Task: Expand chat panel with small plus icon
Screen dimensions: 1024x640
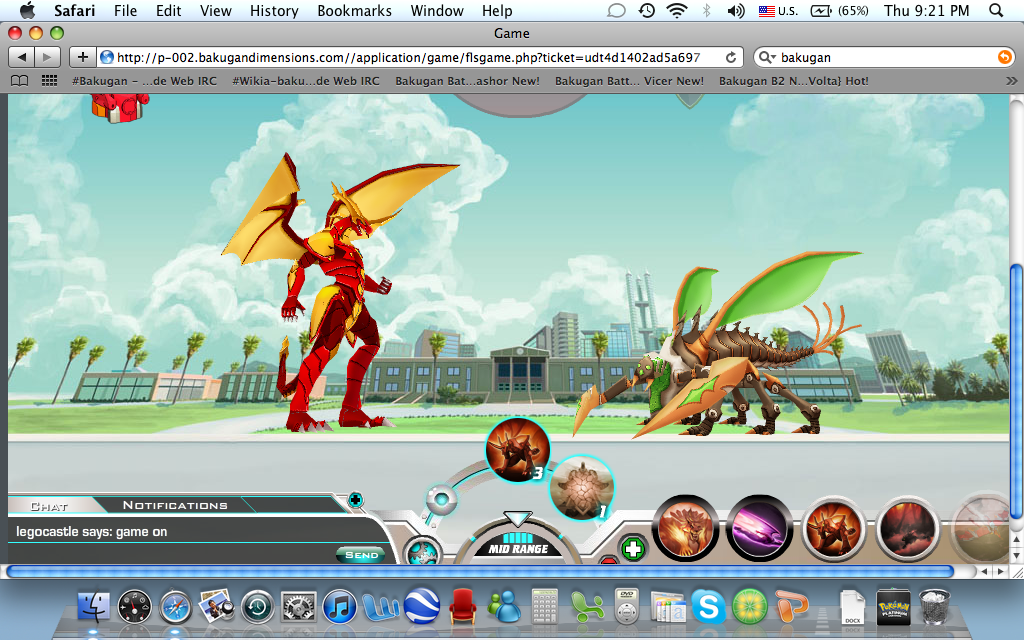Action: coord(355,499)
